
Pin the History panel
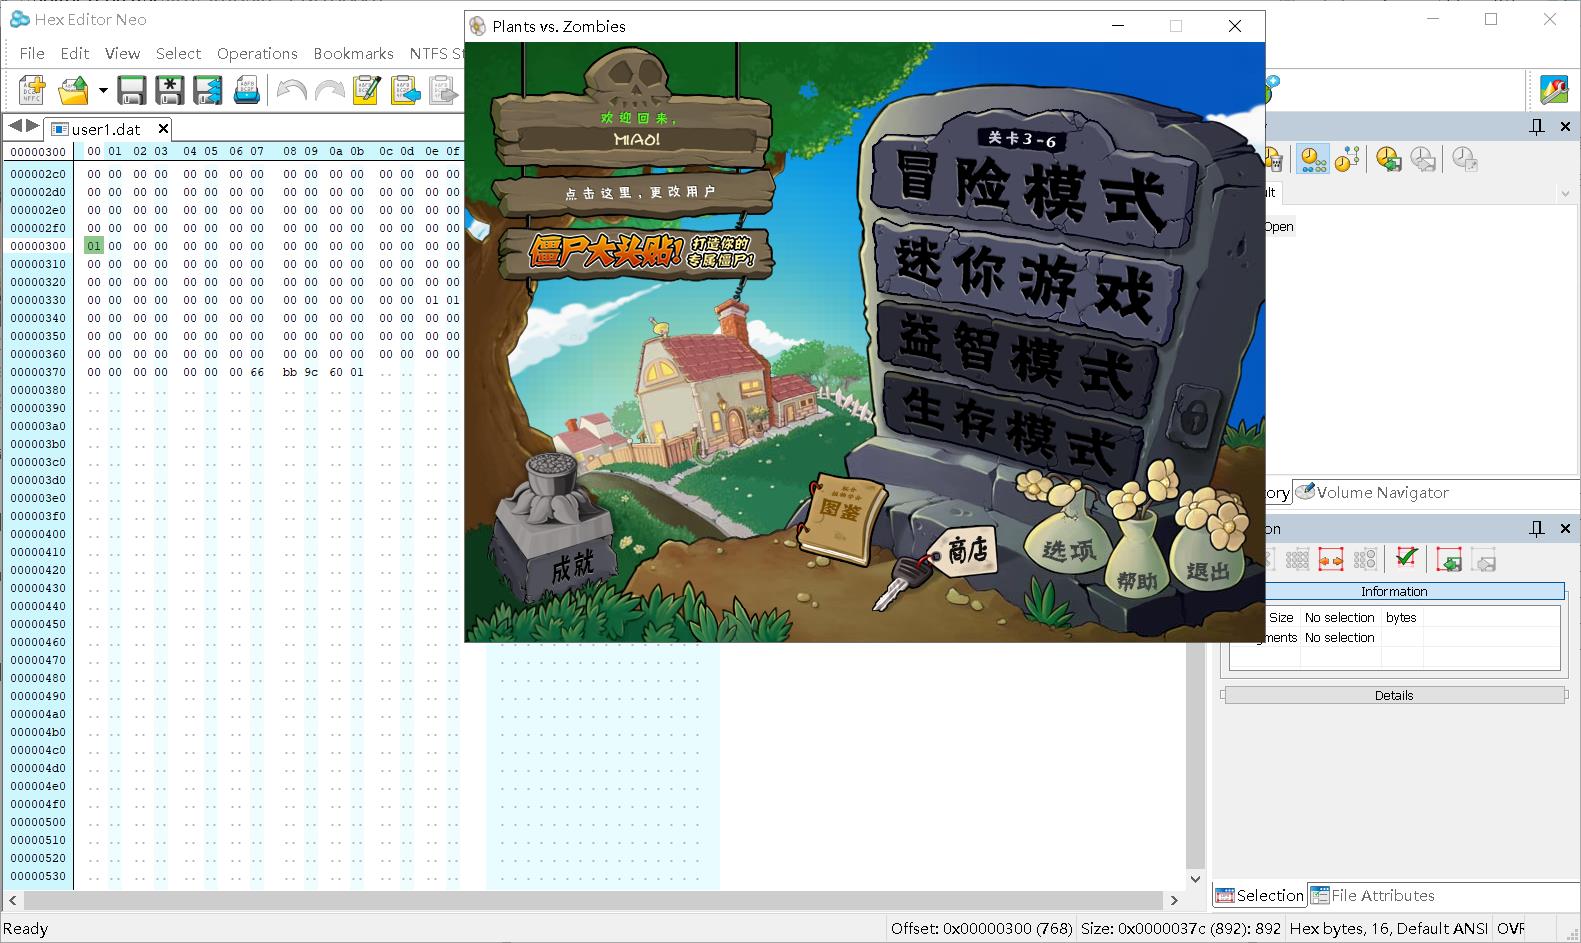pos(1537,126)
